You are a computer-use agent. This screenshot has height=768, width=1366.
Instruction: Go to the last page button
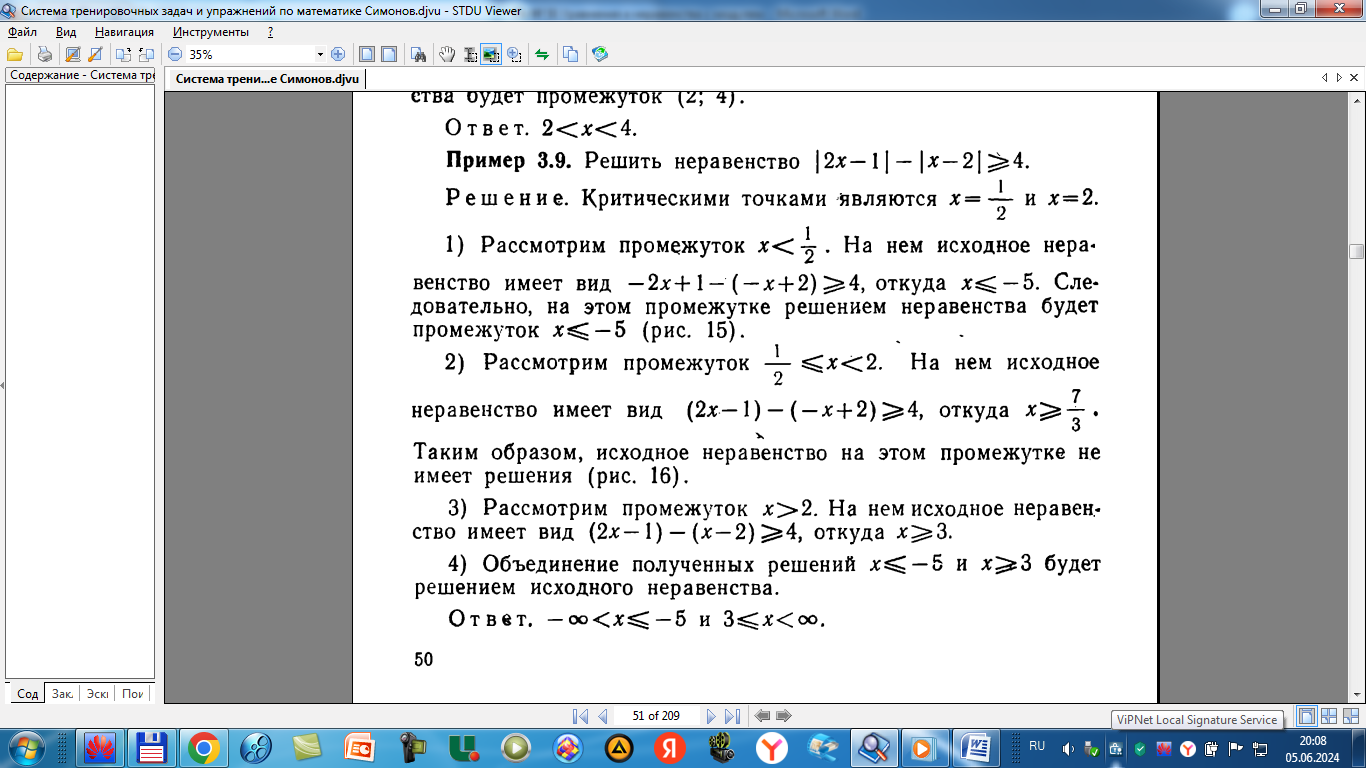(x=732, y=716)
